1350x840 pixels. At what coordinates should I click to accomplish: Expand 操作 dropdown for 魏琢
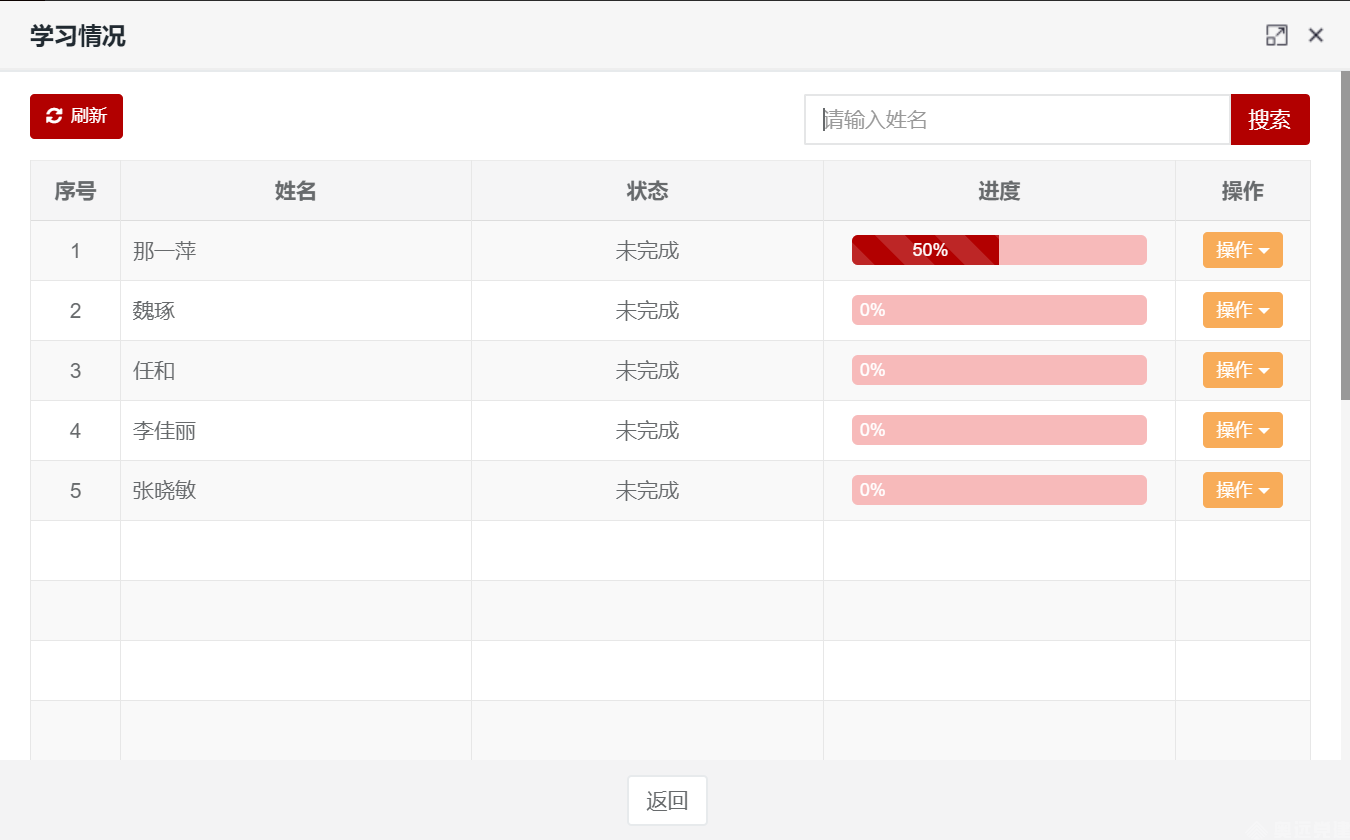(1242, 310)
